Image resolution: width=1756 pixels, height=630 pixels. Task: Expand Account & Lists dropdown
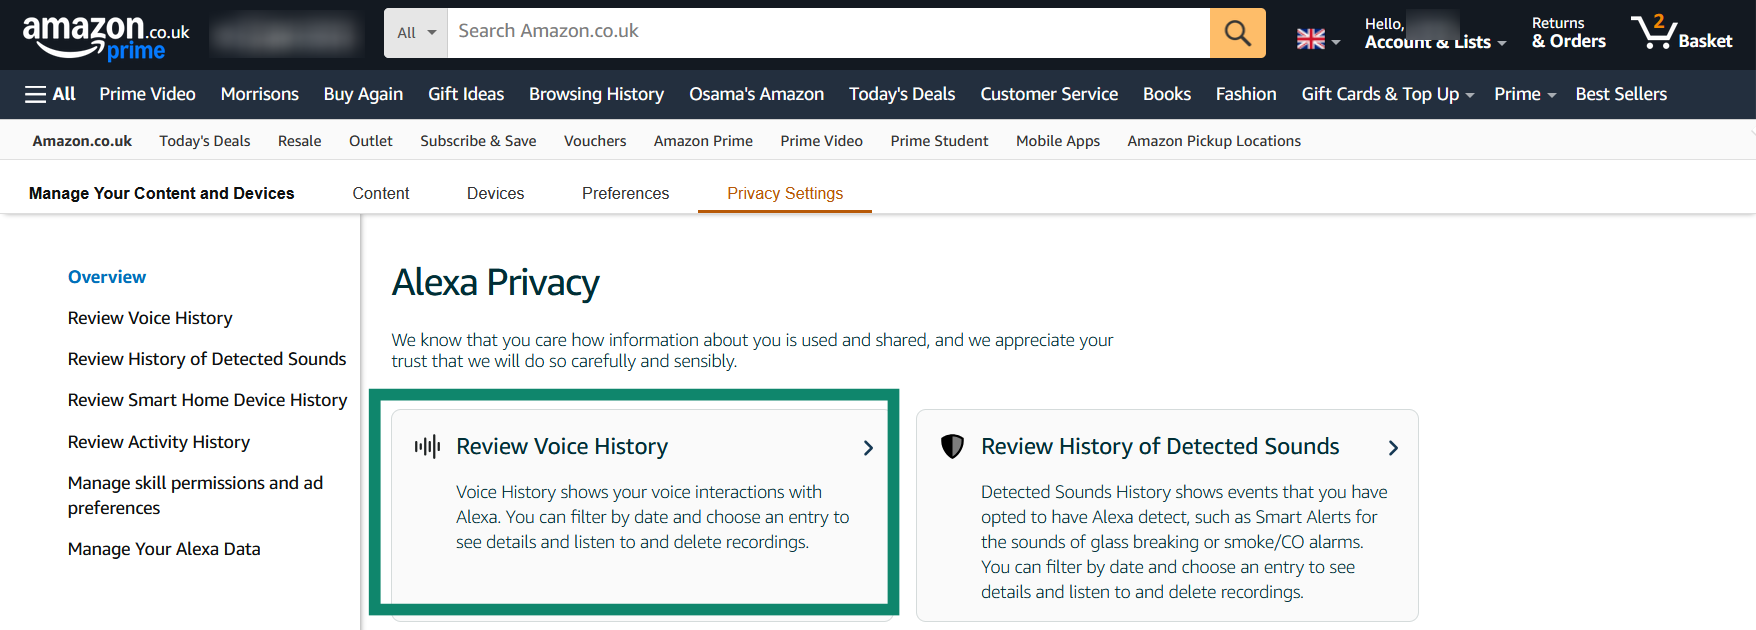pos(1434,41)
